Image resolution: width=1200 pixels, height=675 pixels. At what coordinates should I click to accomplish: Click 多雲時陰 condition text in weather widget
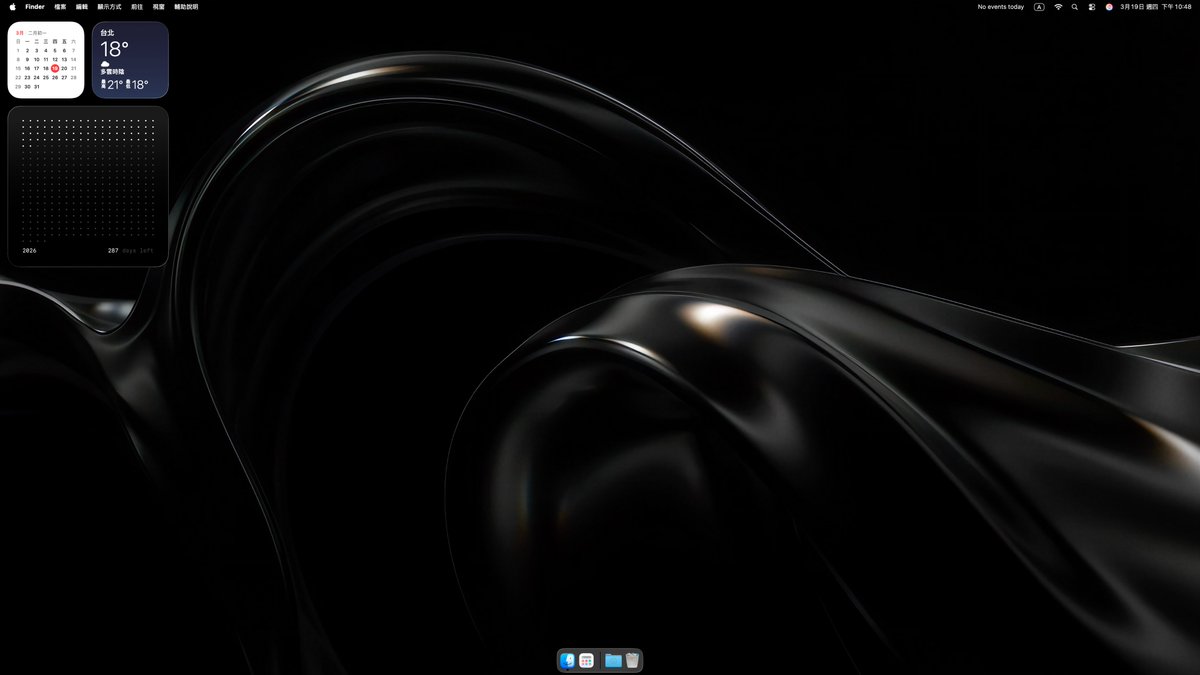point(112,72)
